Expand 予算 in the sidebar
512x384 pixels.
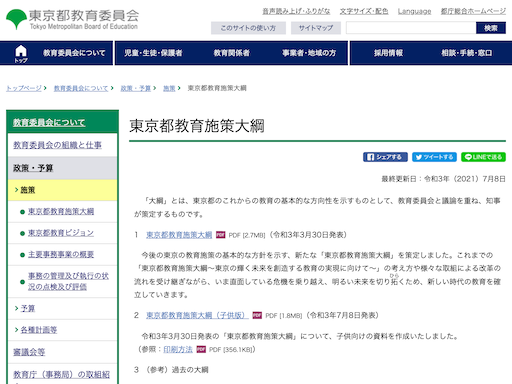(x=28, y=308)
